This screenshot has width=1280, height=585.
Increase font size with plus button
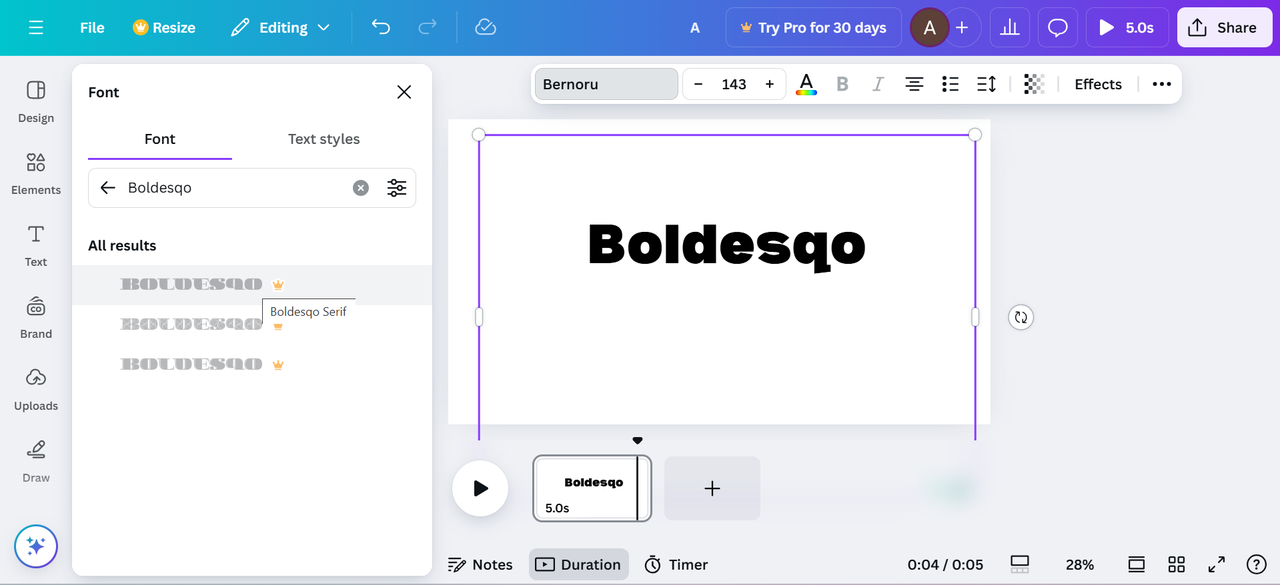(769, 84)
